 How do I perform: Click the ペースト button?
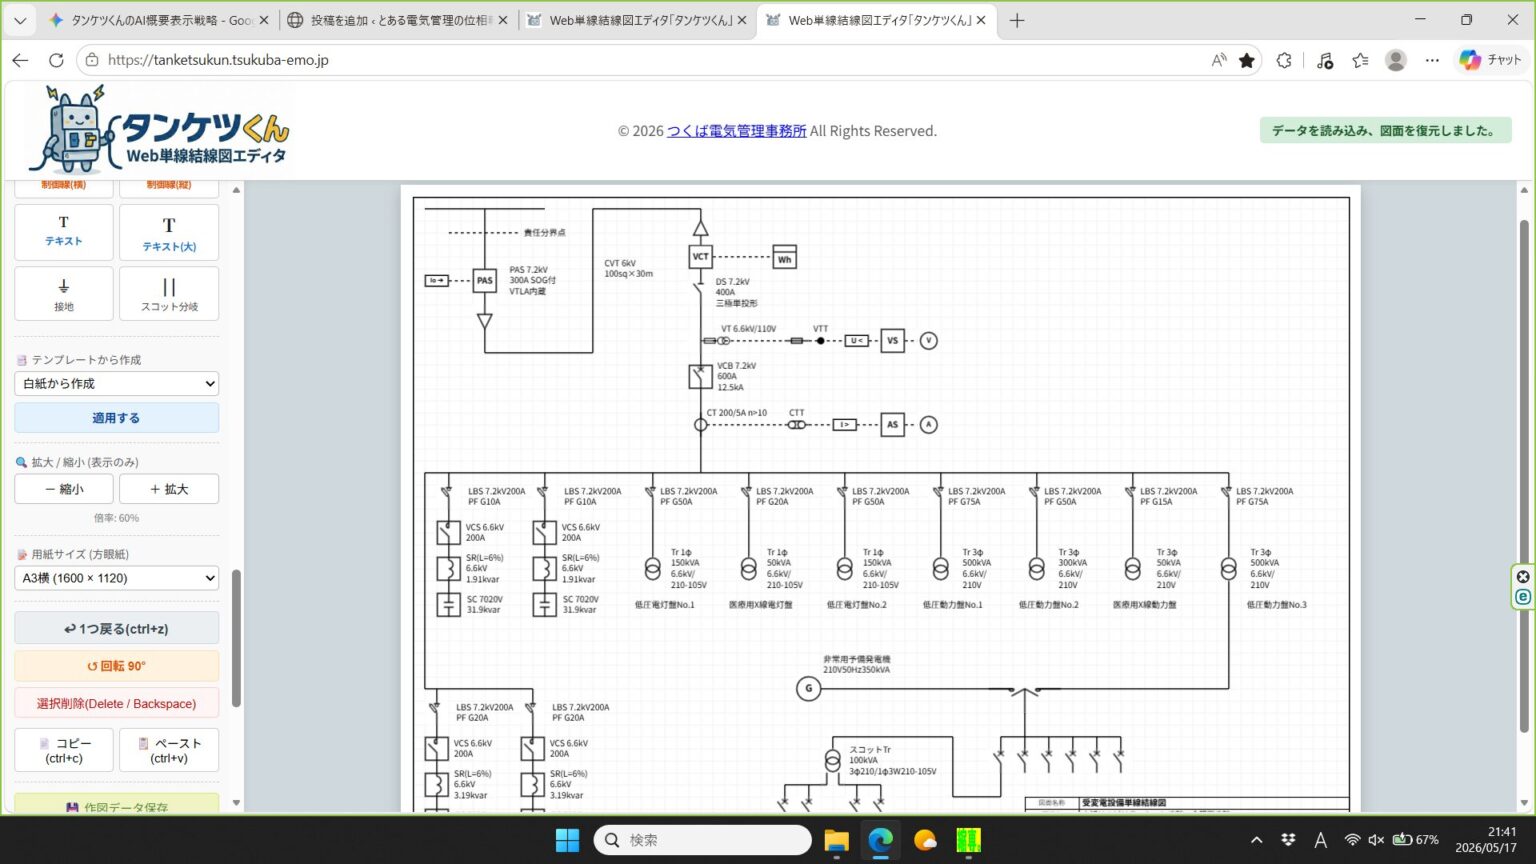(169, 750)
